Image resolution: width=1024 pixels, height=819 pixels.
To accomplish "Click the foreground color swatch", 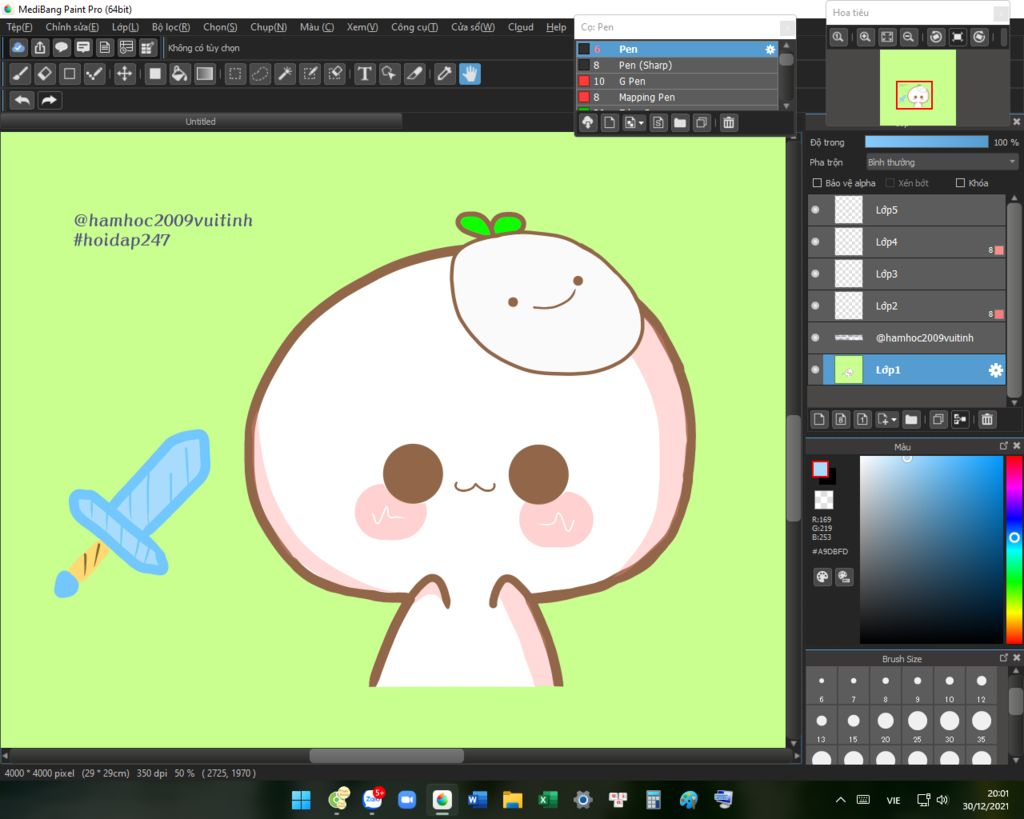I will [820, 469].
